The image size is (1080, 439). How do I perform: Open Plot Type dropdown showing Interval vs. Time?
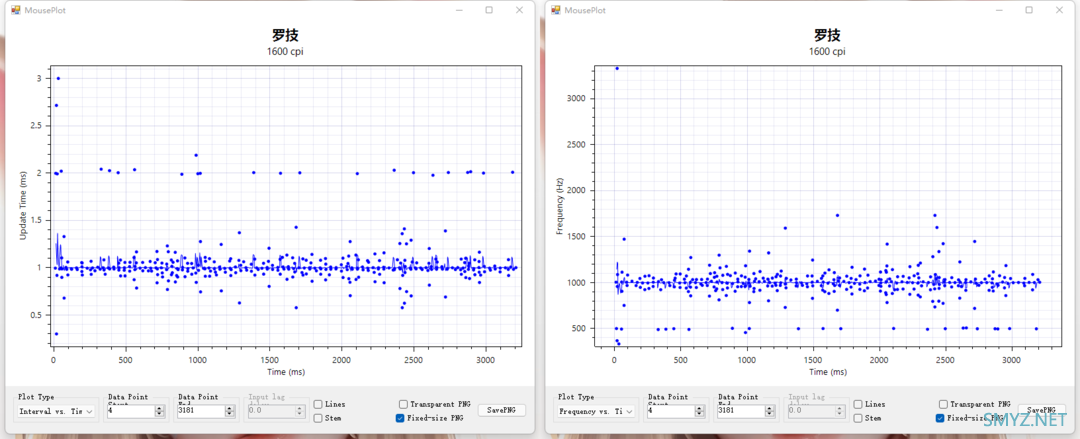point(56,411)
